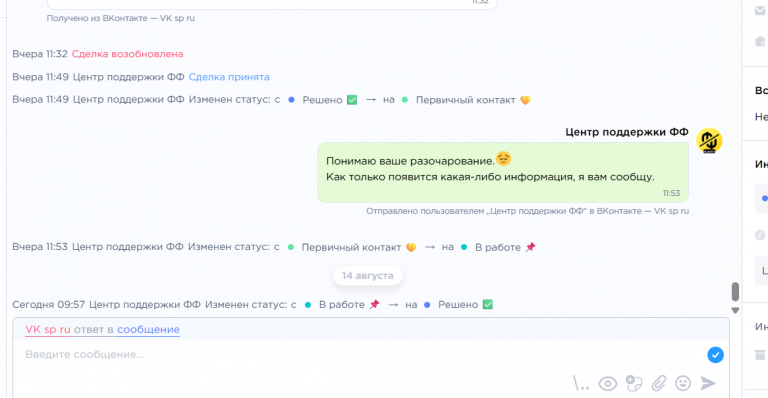Click the mail icon in right sidebar
The image size is (768, 398).
click(760, 11)
